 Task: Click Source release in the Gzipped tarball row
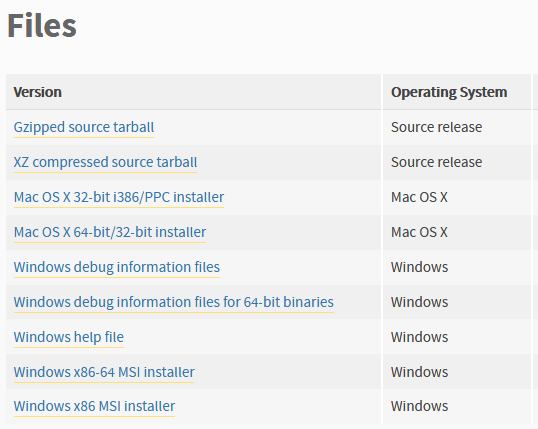point(436,127)
